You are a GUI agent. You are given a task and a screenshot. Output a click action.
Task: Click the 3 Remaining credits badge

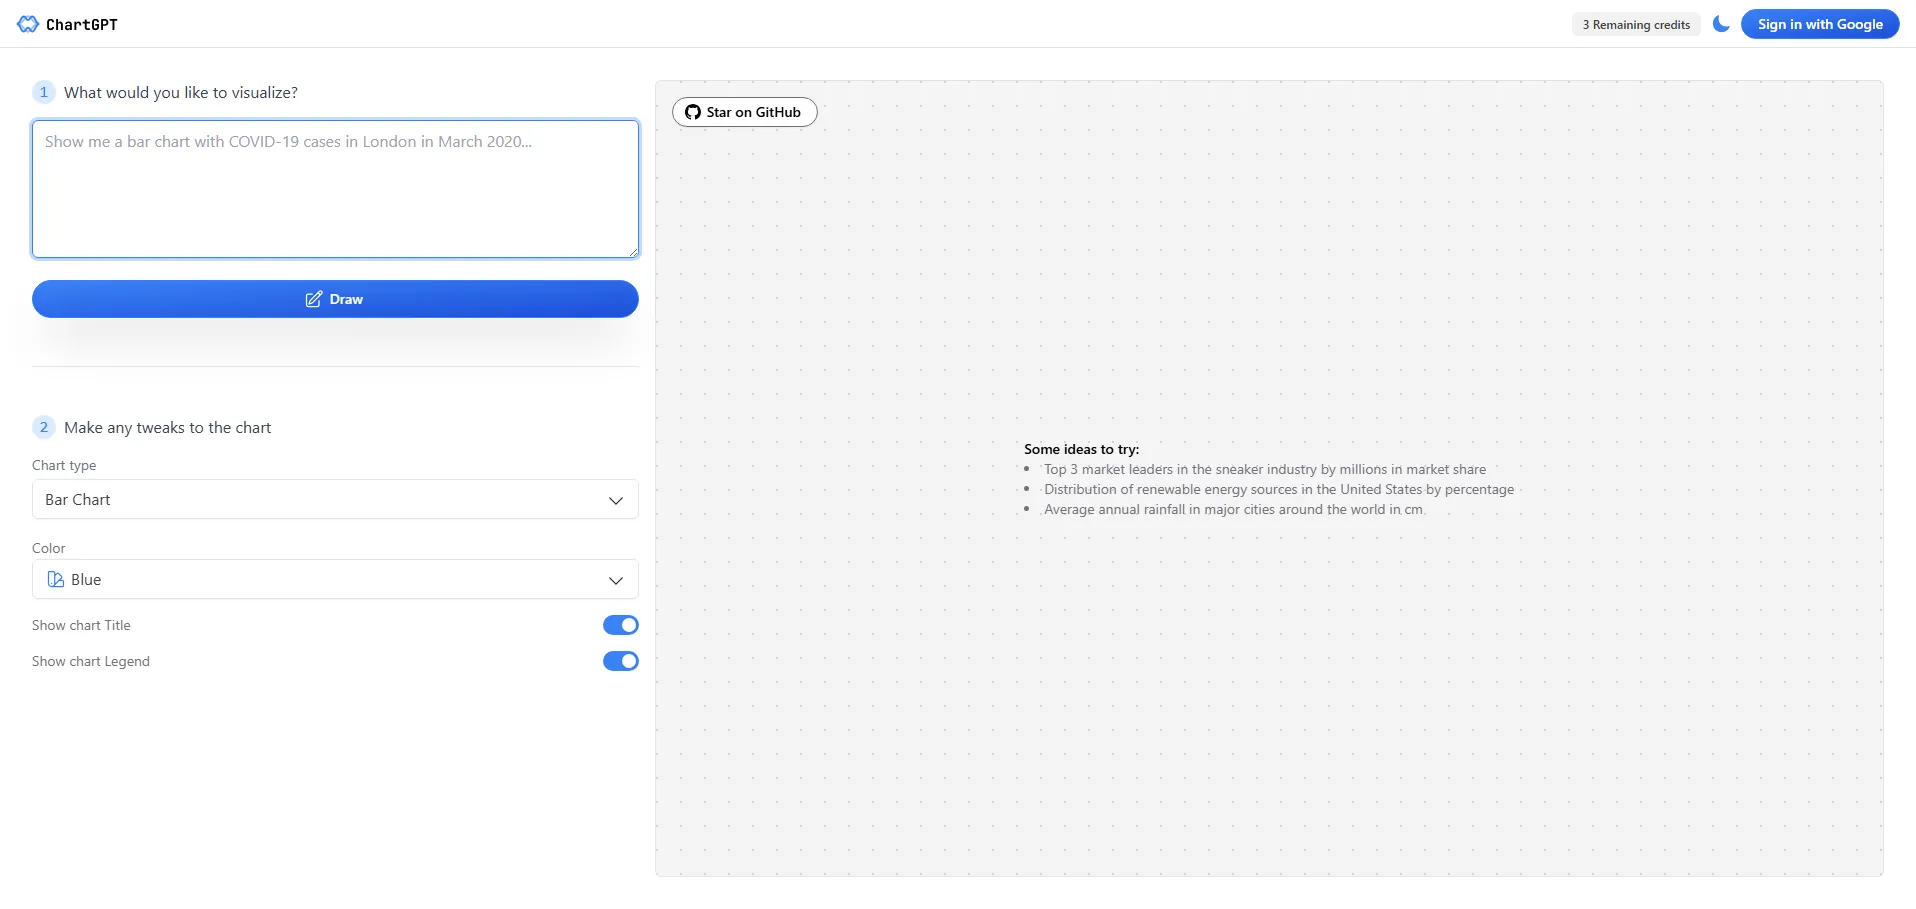(1635, 25)
